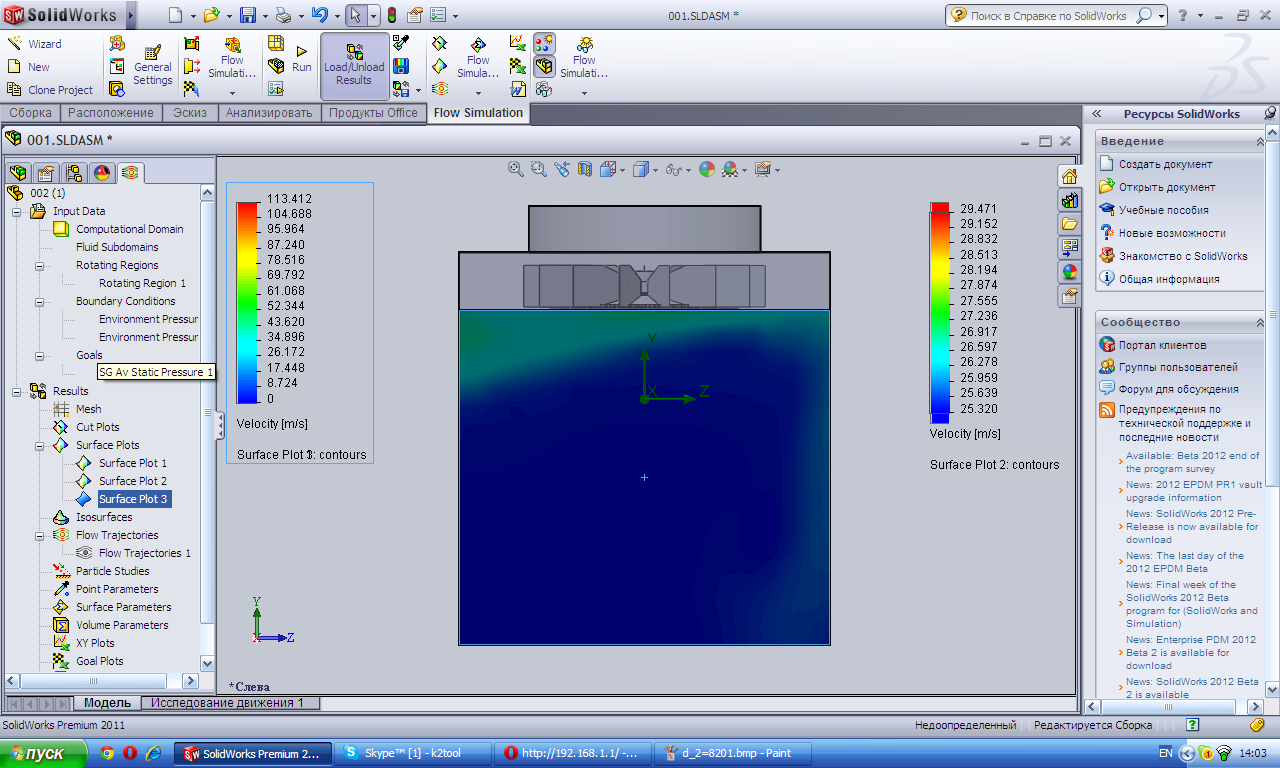The height and width of the screenshot is (768, 1280).
Task: Collapse the Input Data tree node
Action: [17, 211]
